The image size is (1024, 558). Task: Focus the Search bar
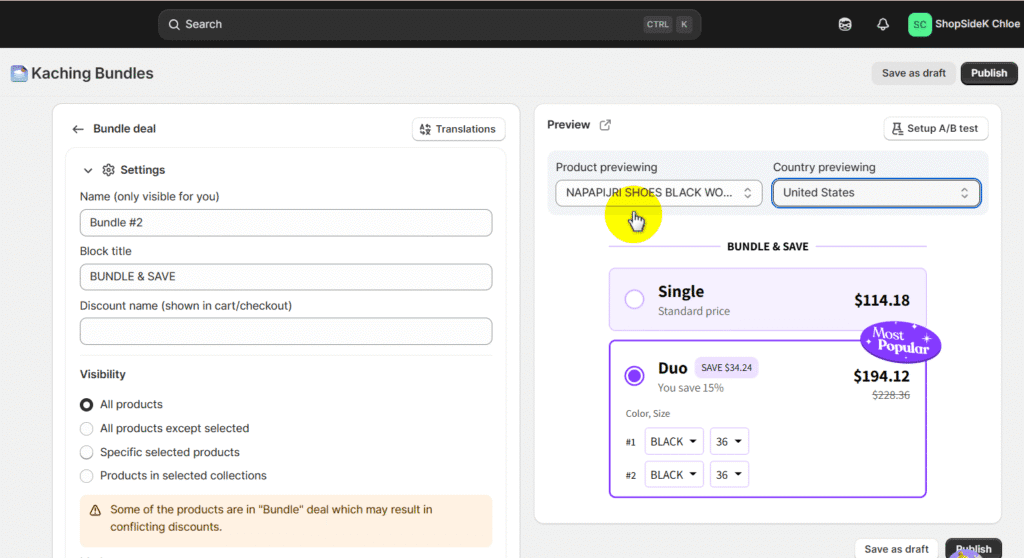click(x=429, y=24)
